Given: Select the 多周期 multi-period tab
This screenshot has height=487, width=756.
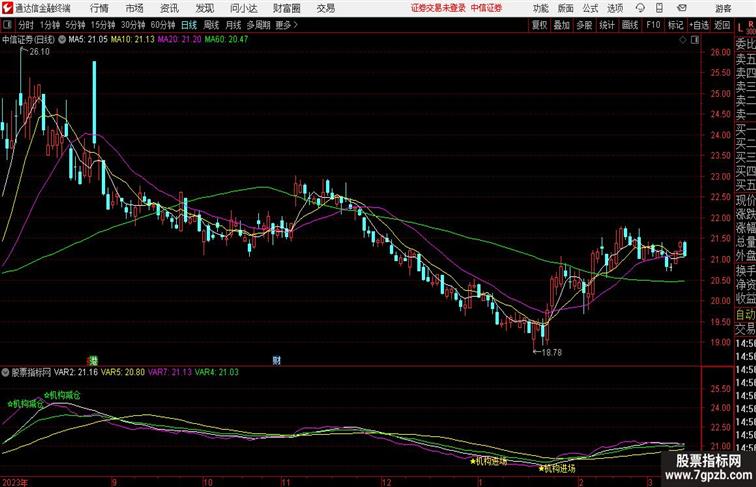Looking at the screenshot, I should pos(259,25).
